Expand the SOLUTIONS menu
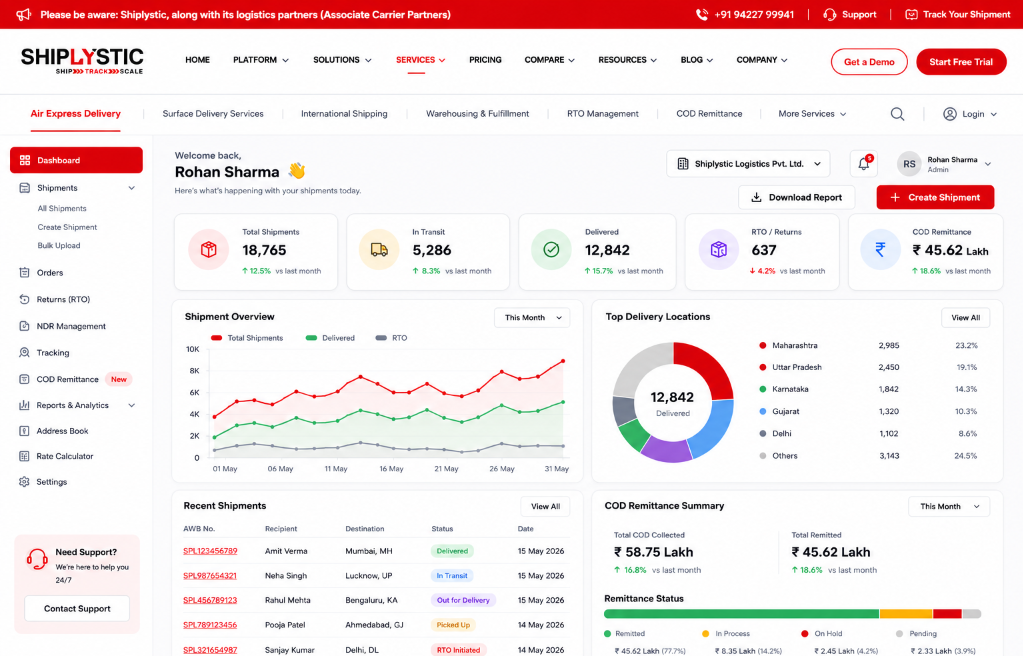Image resolution: width=1023 pixels, height=656 pixels. 343,60
